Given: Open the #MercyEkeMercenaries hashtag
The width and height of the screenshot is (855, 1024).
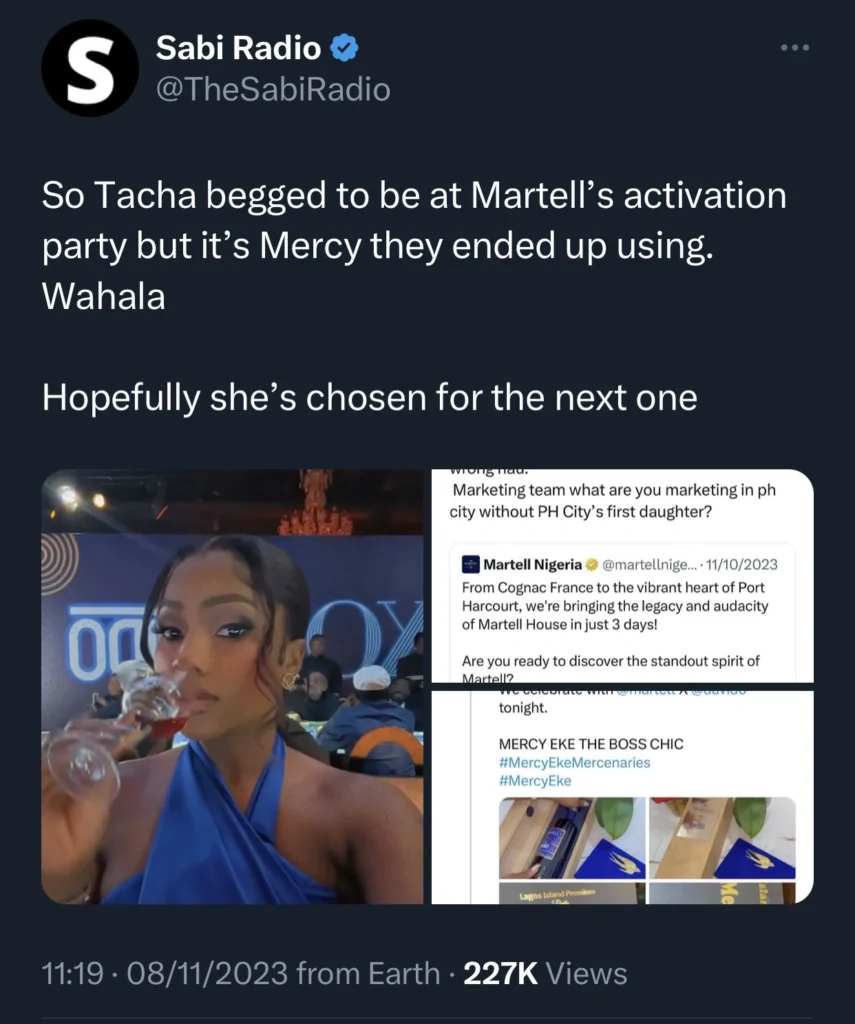Looking at the screenshot, I should pos(574,763).
